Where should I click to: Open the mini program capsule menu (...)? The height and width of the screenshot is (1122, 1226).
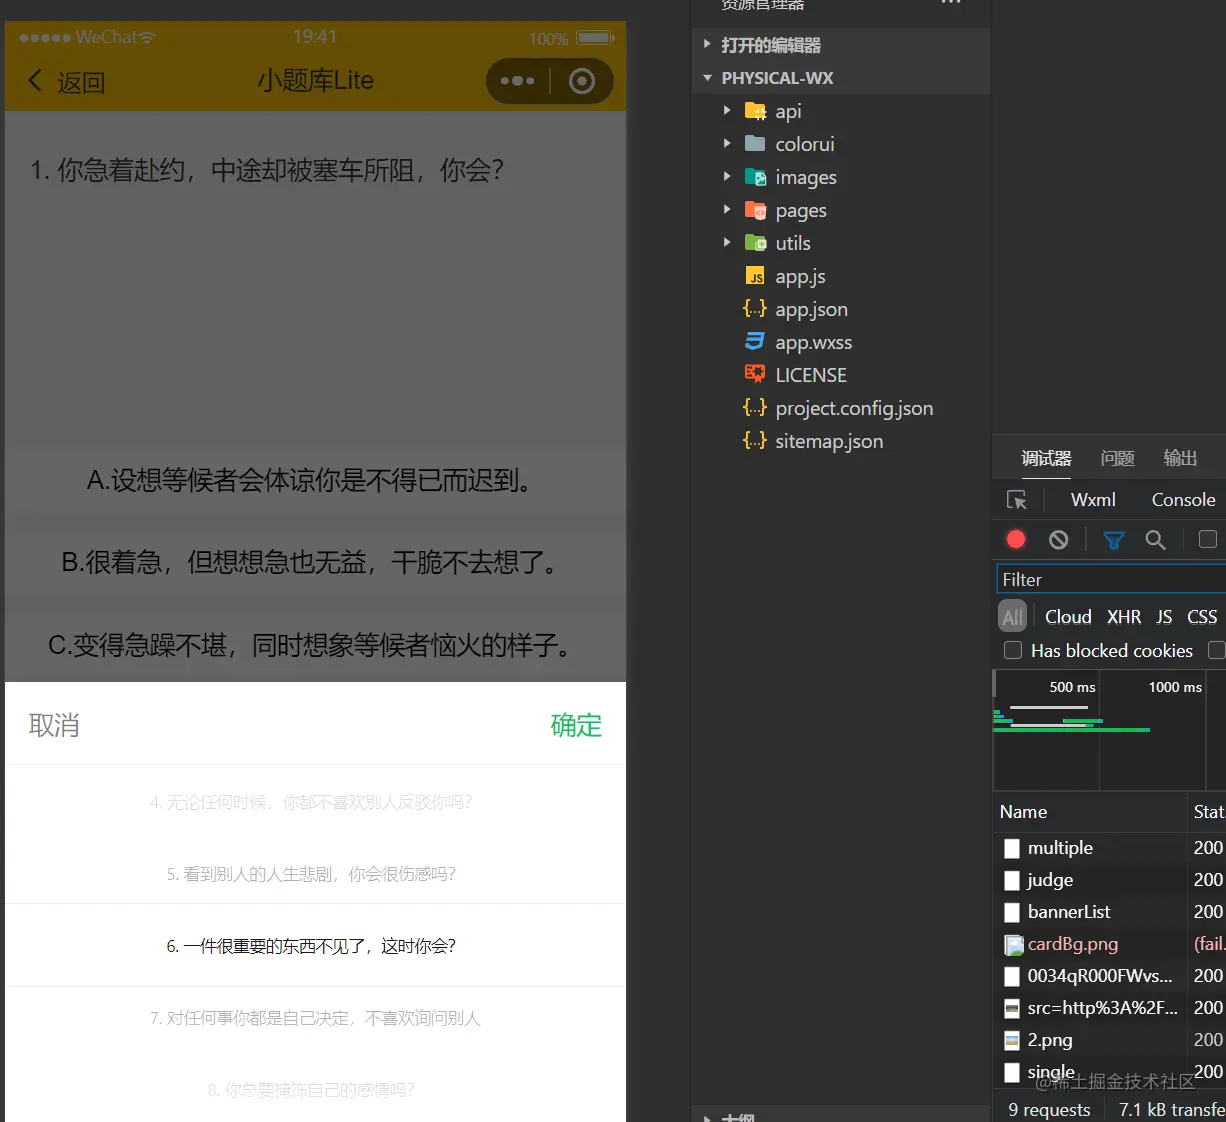pos(517,81)
